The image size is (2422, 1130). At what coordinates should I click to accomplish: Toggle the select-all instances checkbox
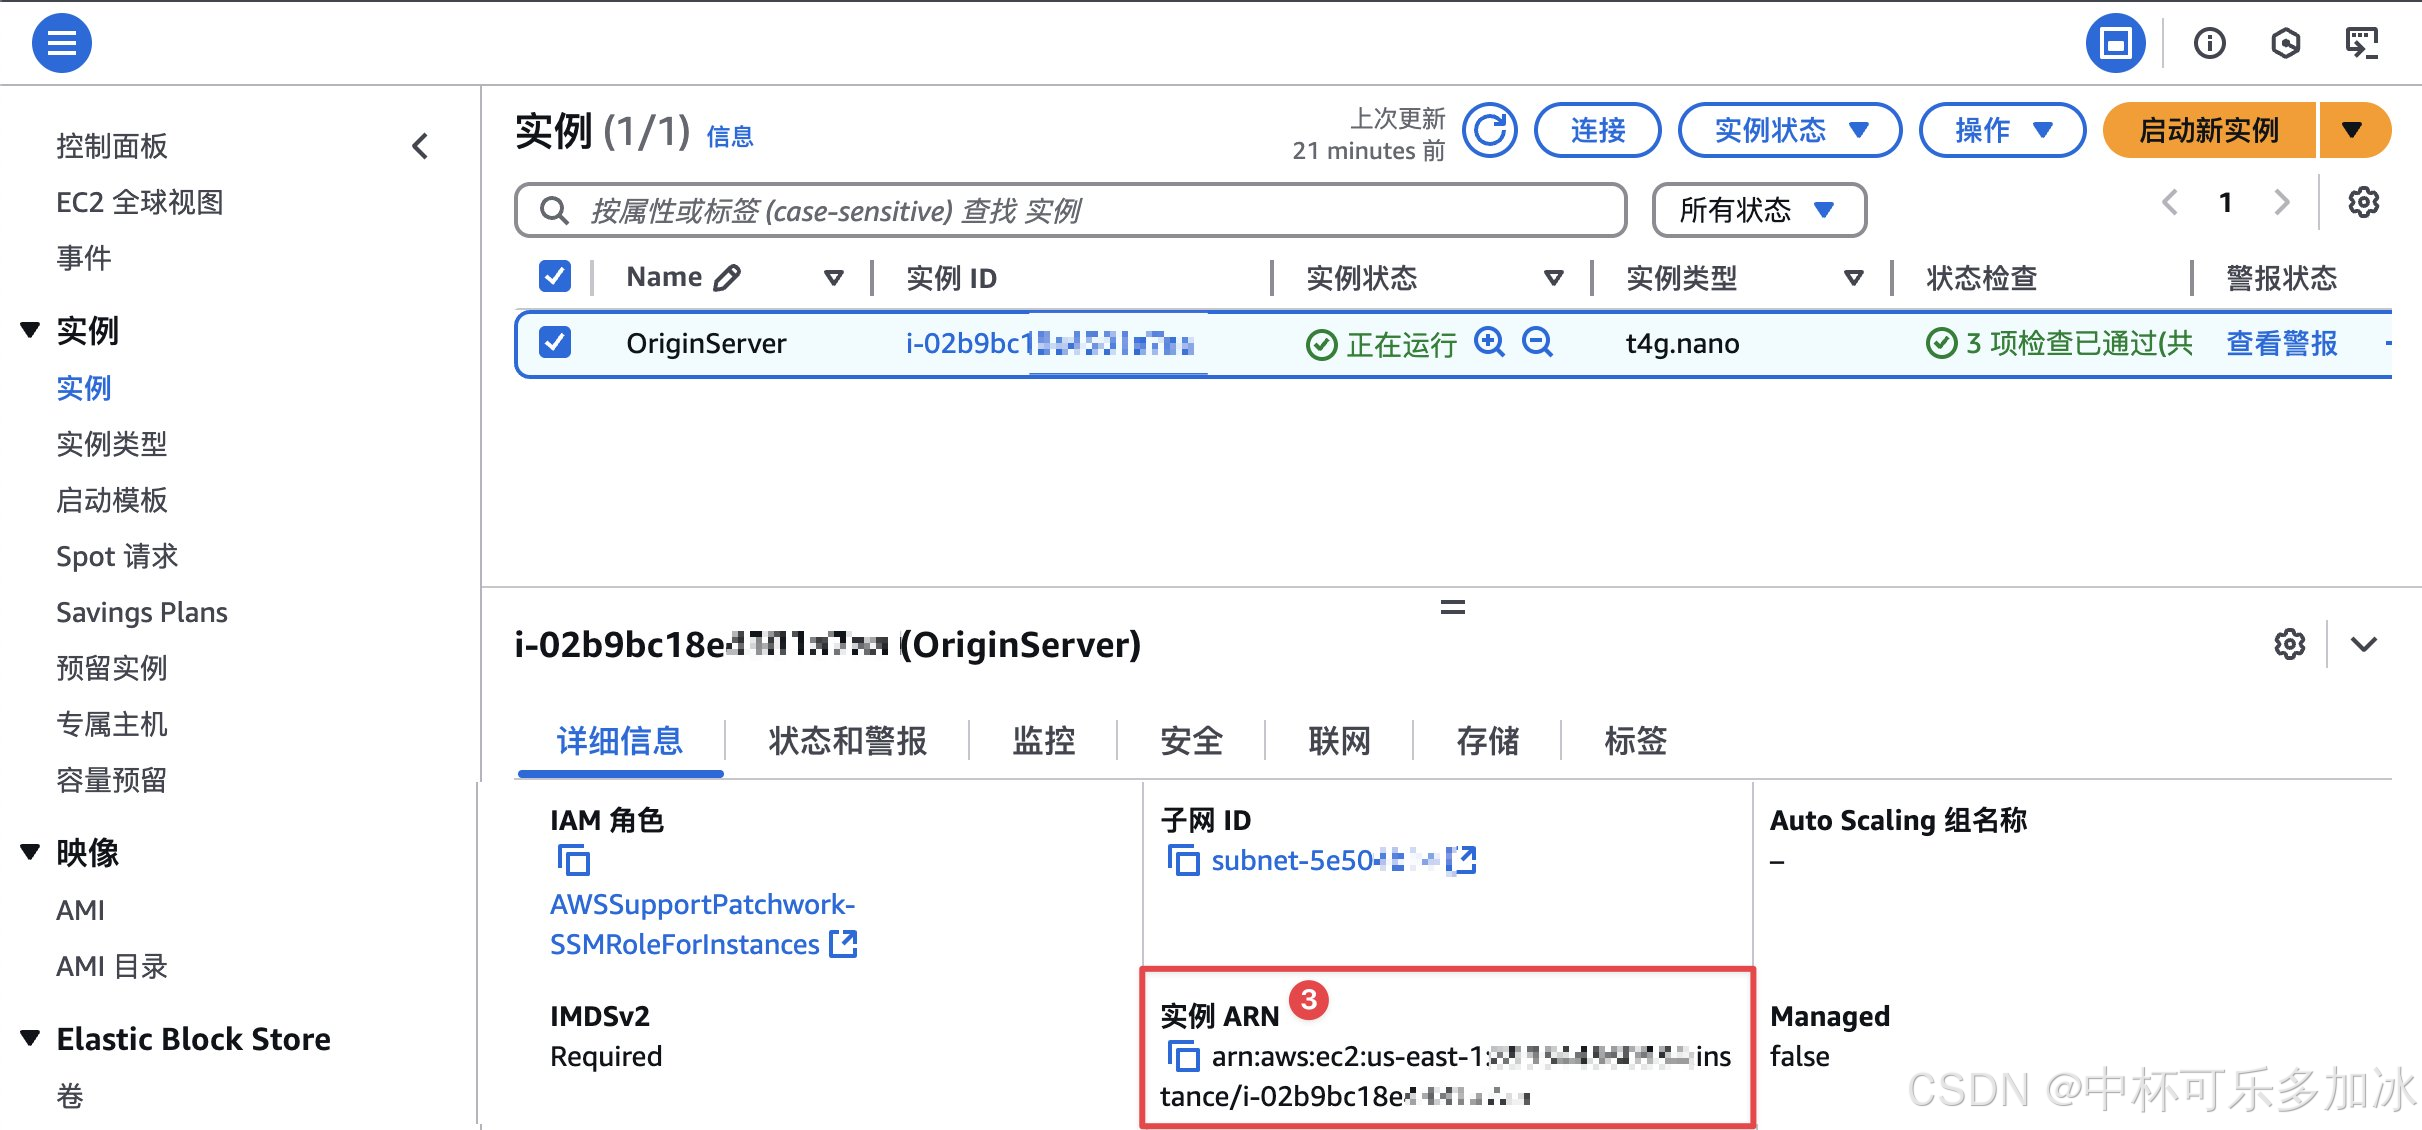[x=555, y=277]
